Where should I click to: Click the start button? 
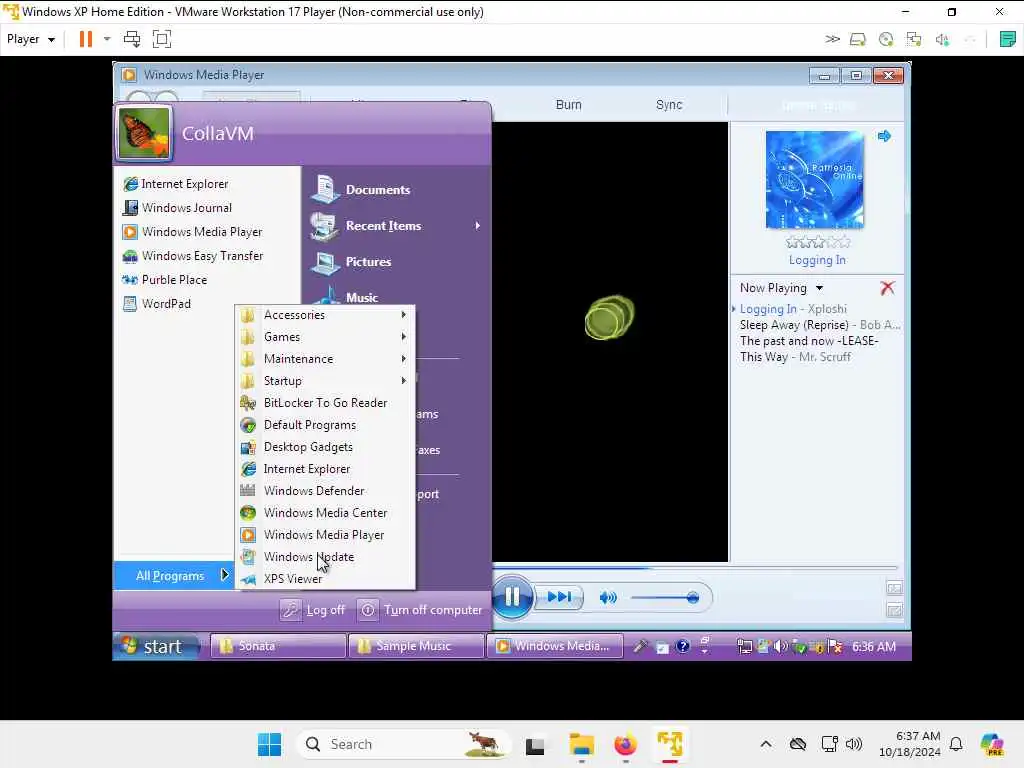pos(156,647)
